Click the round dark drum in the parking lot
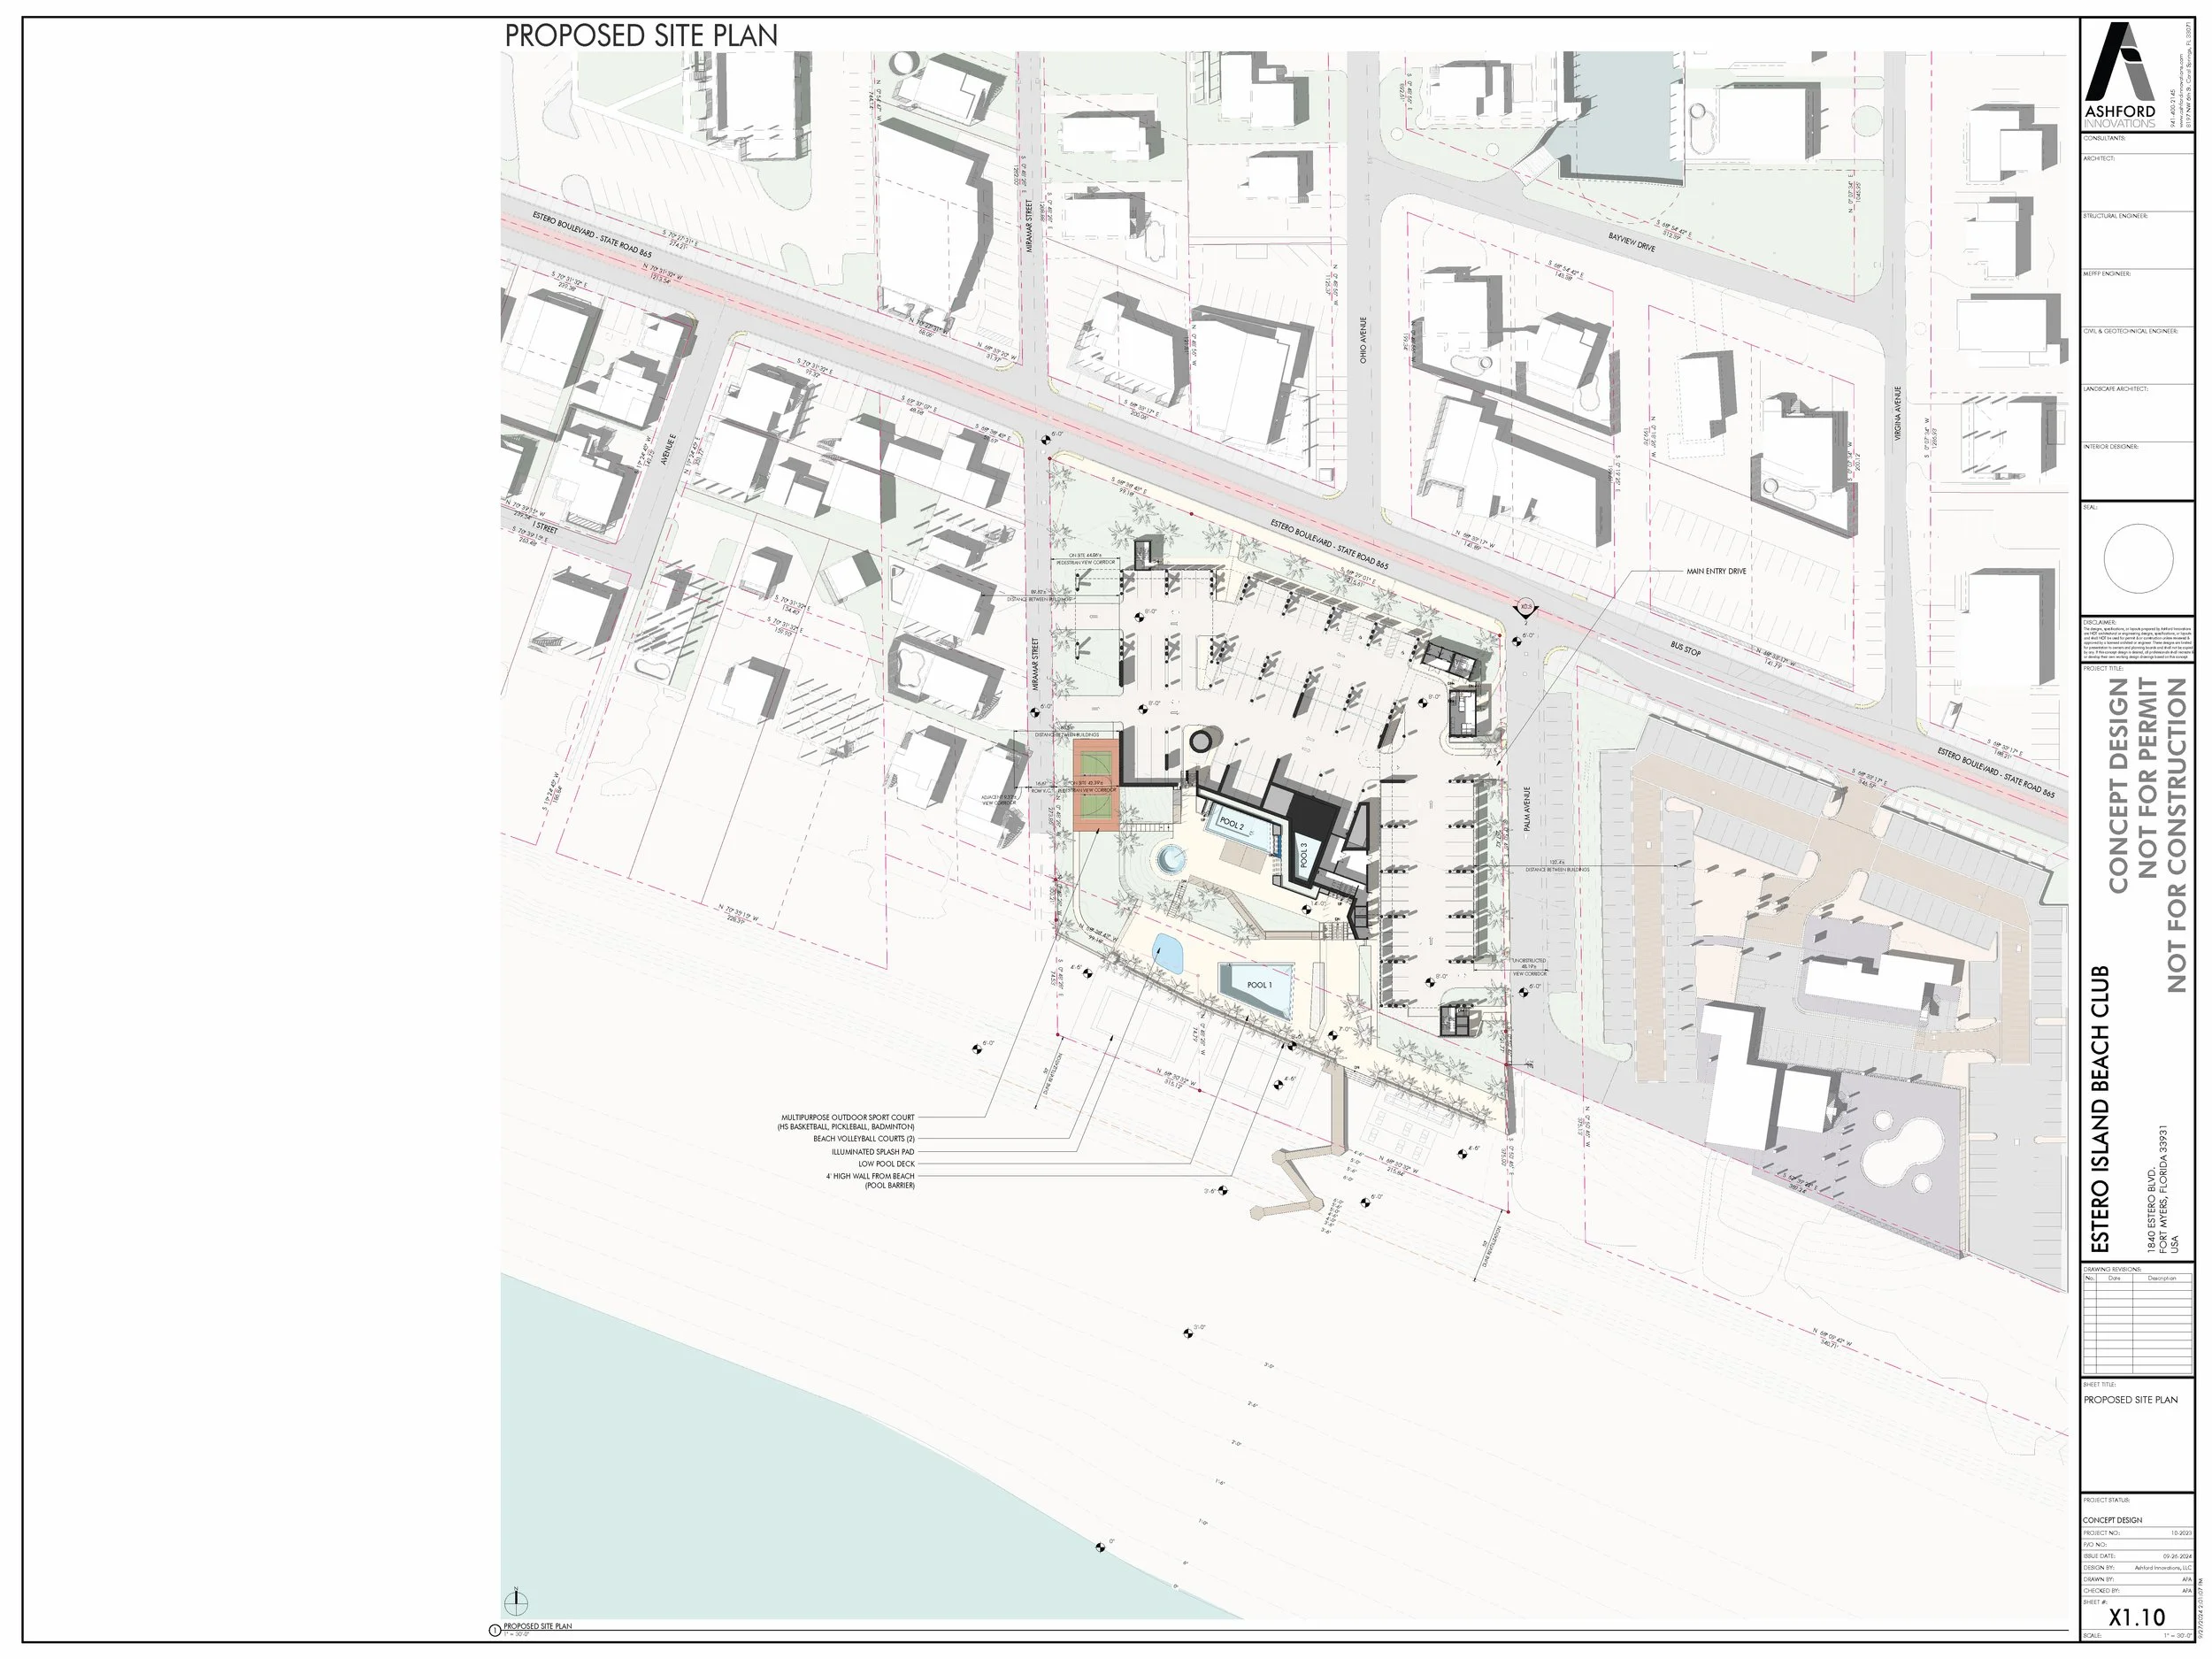 click(x=1201, y=741)
